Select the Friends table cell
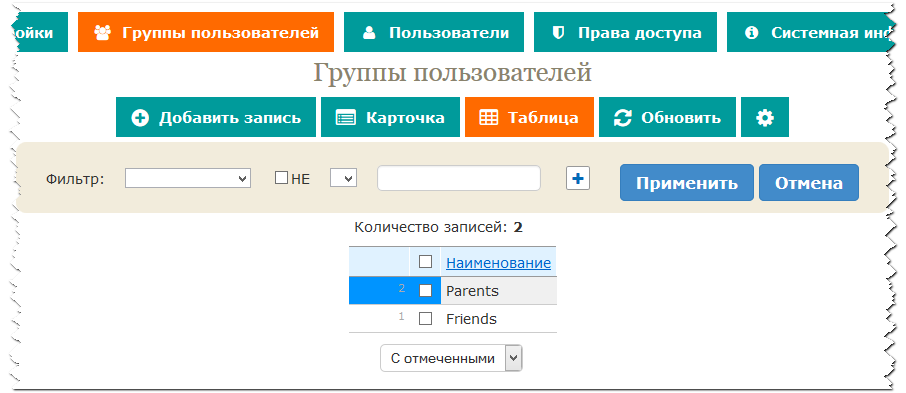The height and width of the screenshot is (393, 906). click(499, 318)
